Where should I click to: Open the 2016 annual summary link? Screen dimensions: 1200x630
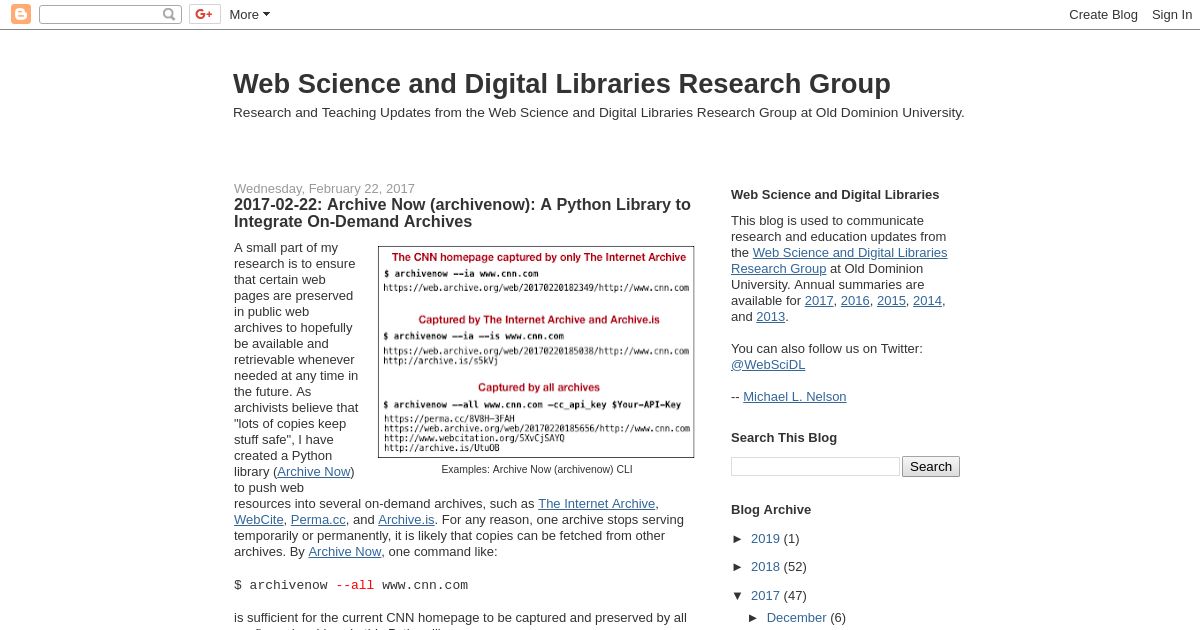855,301
